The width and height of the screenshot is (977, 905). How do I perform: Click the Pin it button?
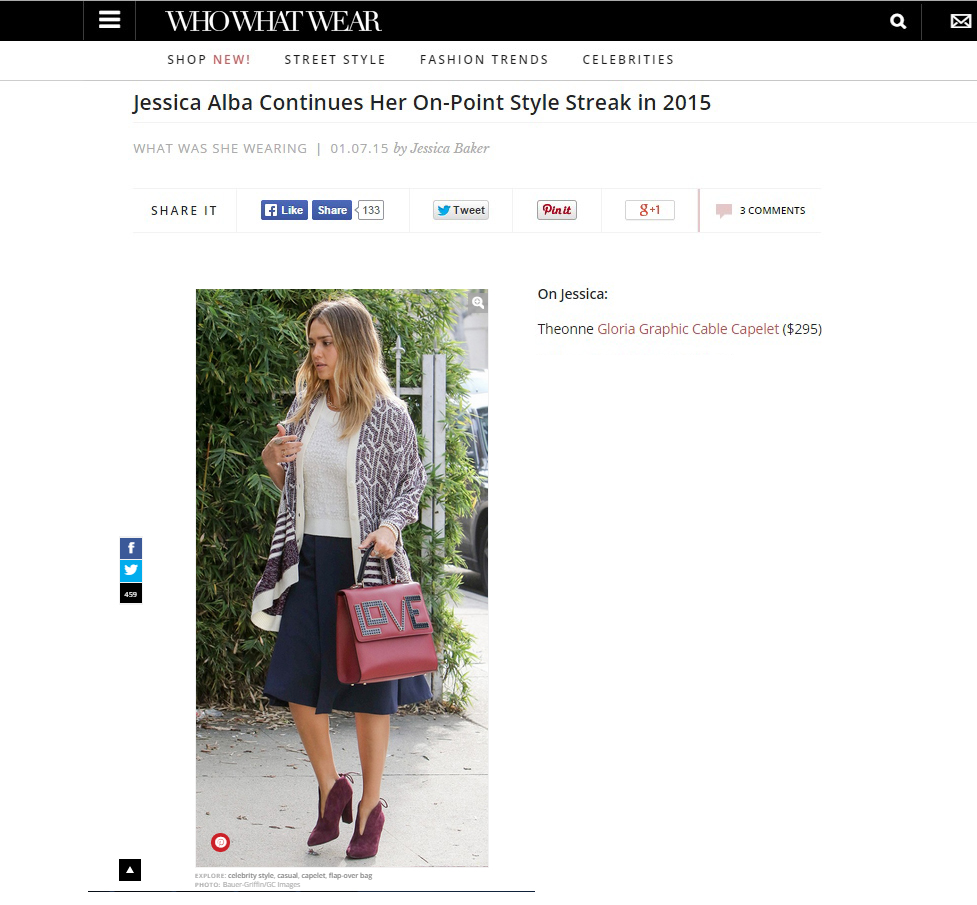[x=557, y=210]
